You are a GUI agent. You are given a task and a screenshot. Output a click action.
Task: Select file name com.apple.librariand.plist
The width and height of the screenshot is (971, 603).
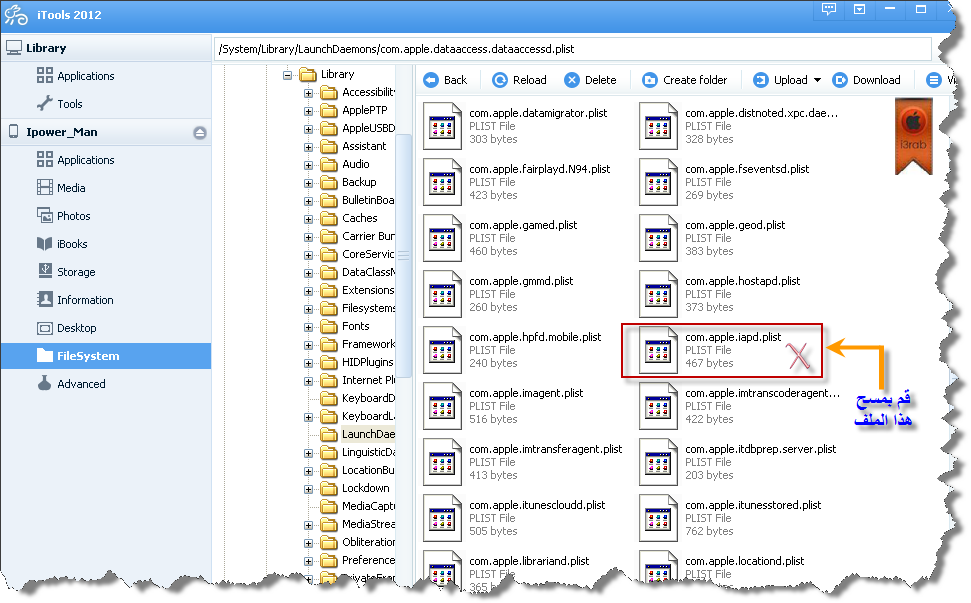pyautogui.click(x=529, y=561)
